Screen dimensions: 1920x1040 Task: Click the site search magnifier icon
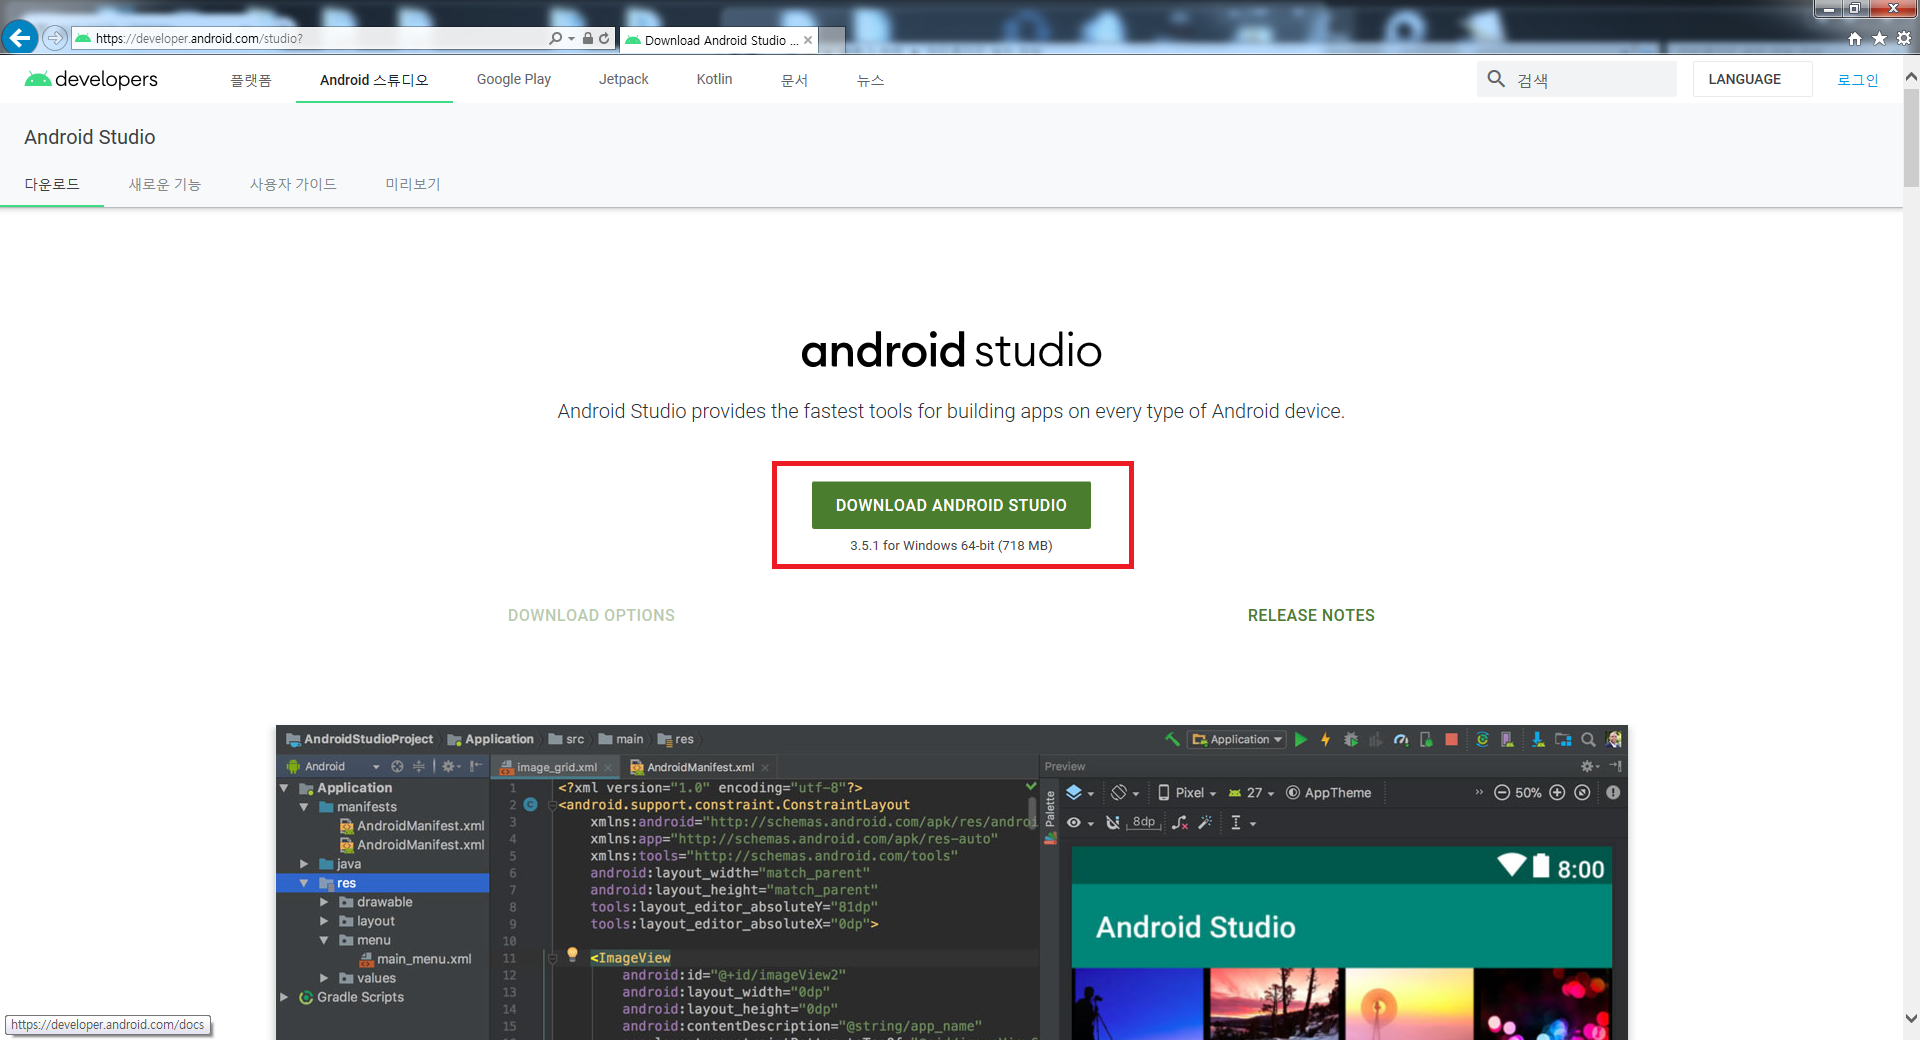1496,79
